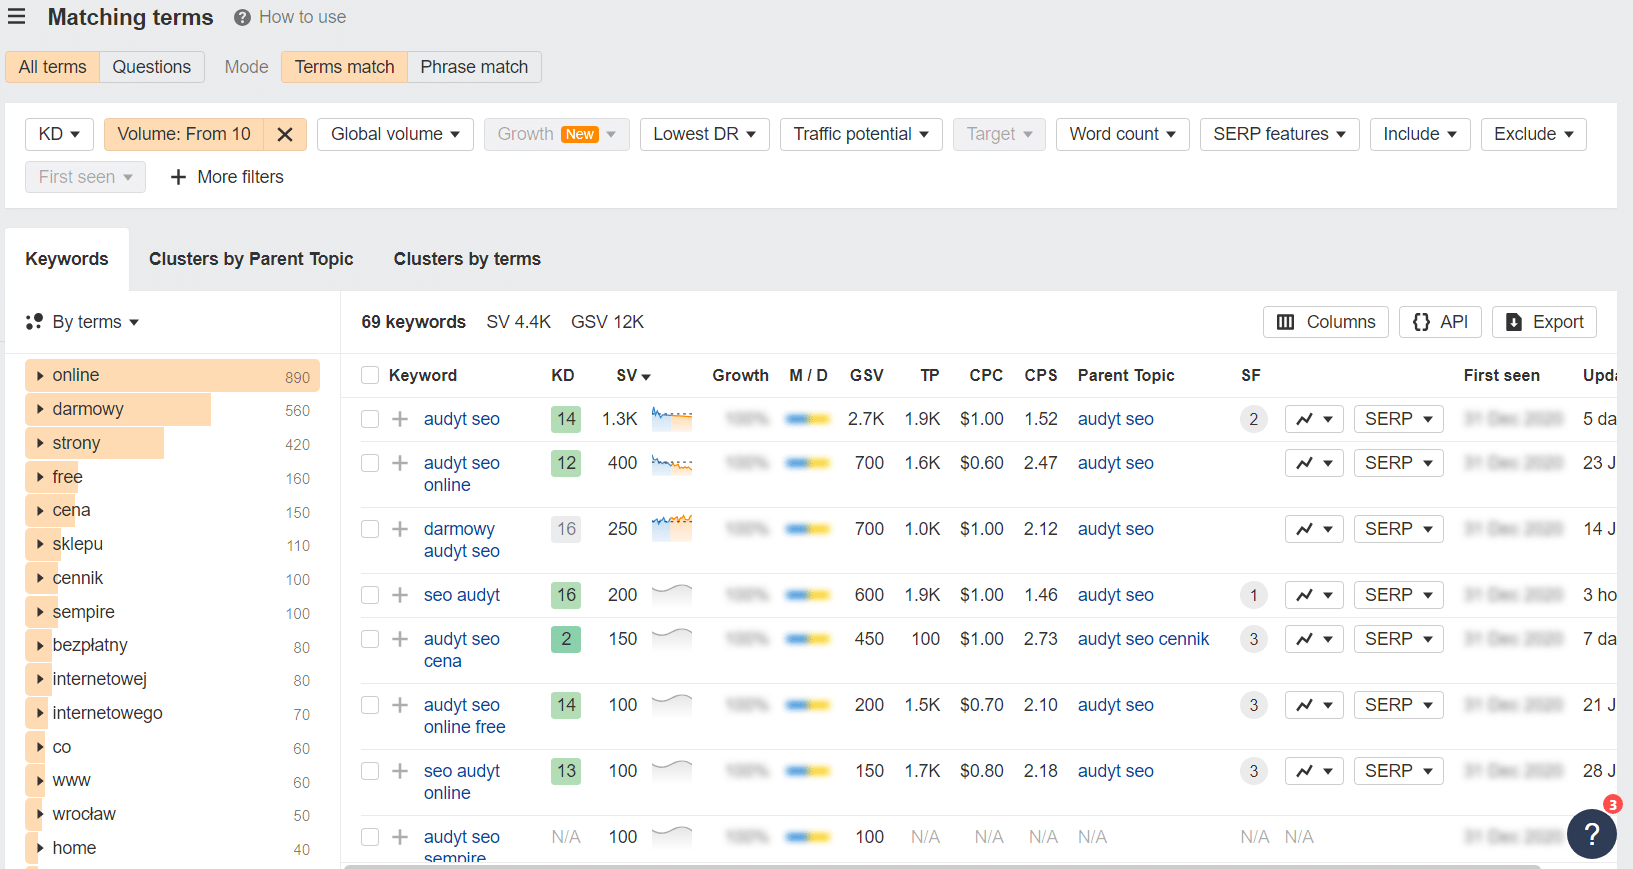Edit the Volume From 10 filter
This screenshot has width=1633, height=869.
tap(184, 134)
